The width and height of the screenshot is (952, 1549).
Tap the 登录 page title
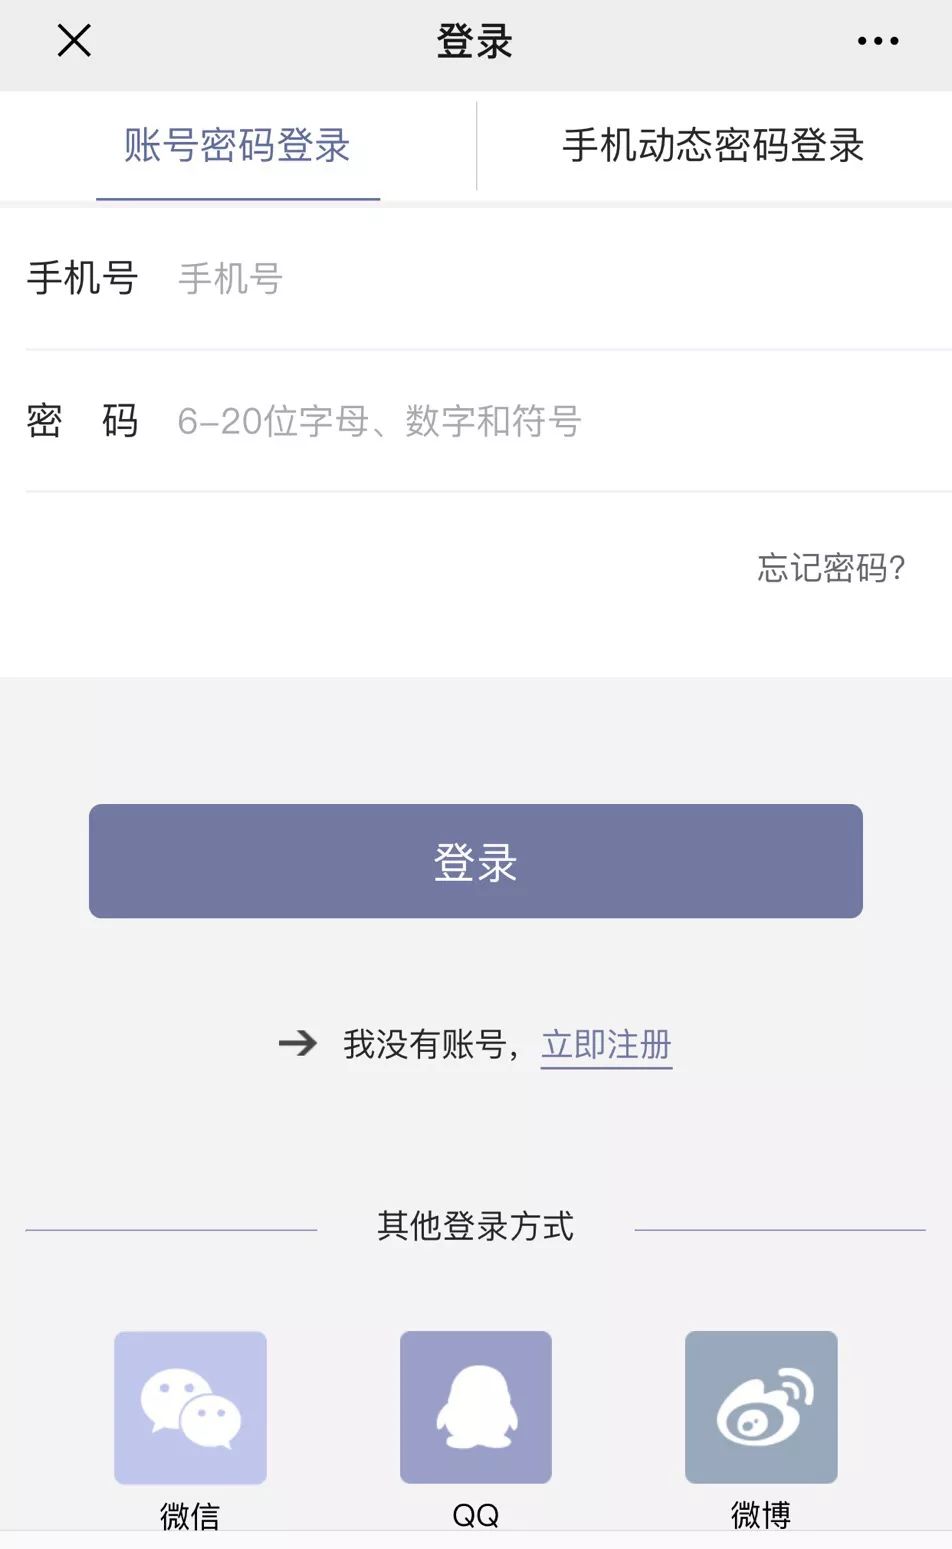click(475, 42)
